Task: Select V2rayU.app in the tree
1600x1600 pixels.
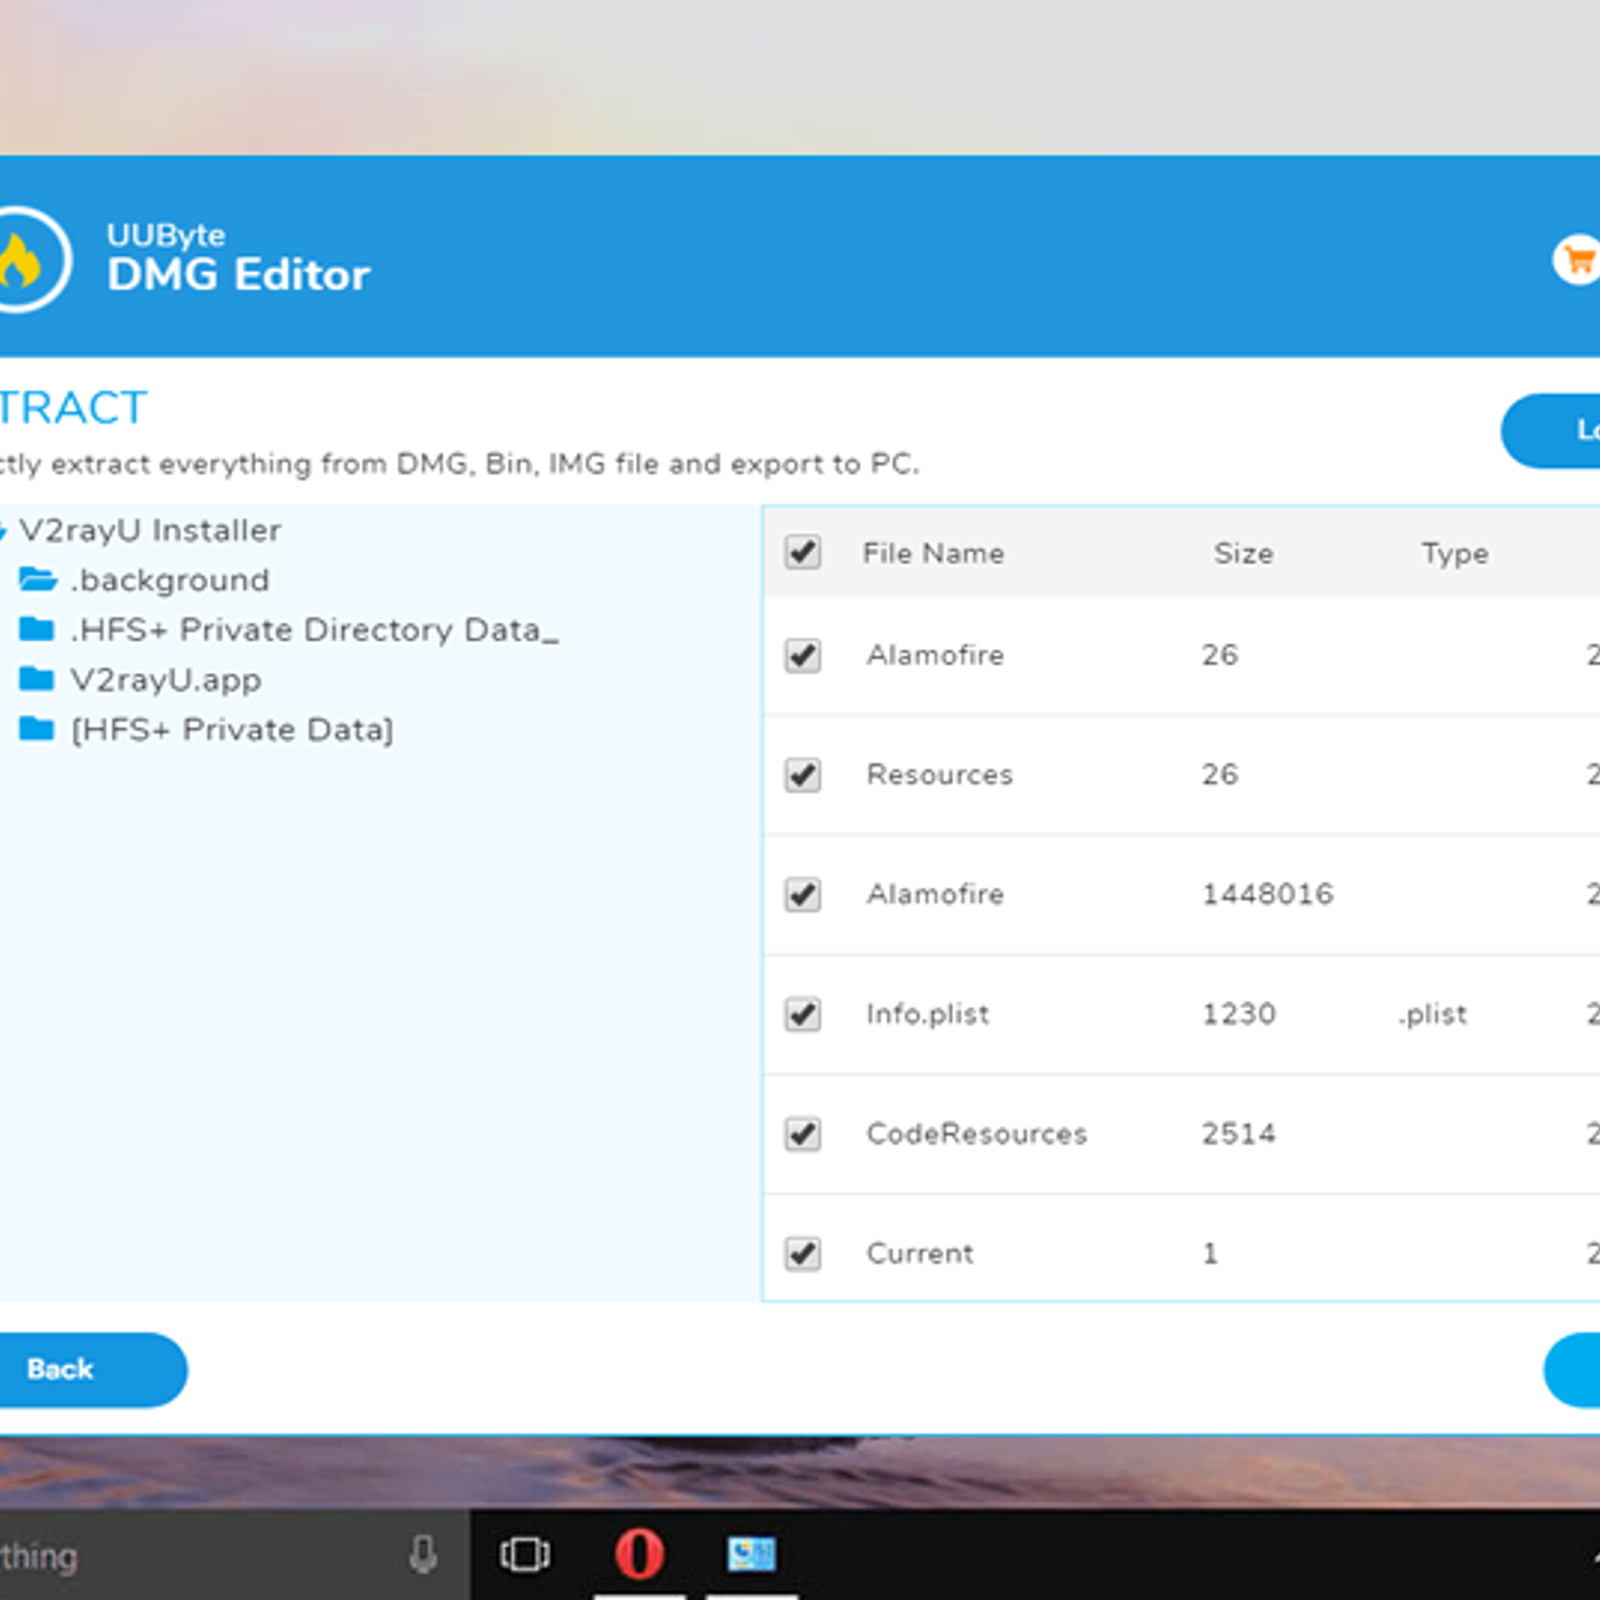Action: click(x=166, y=680)
